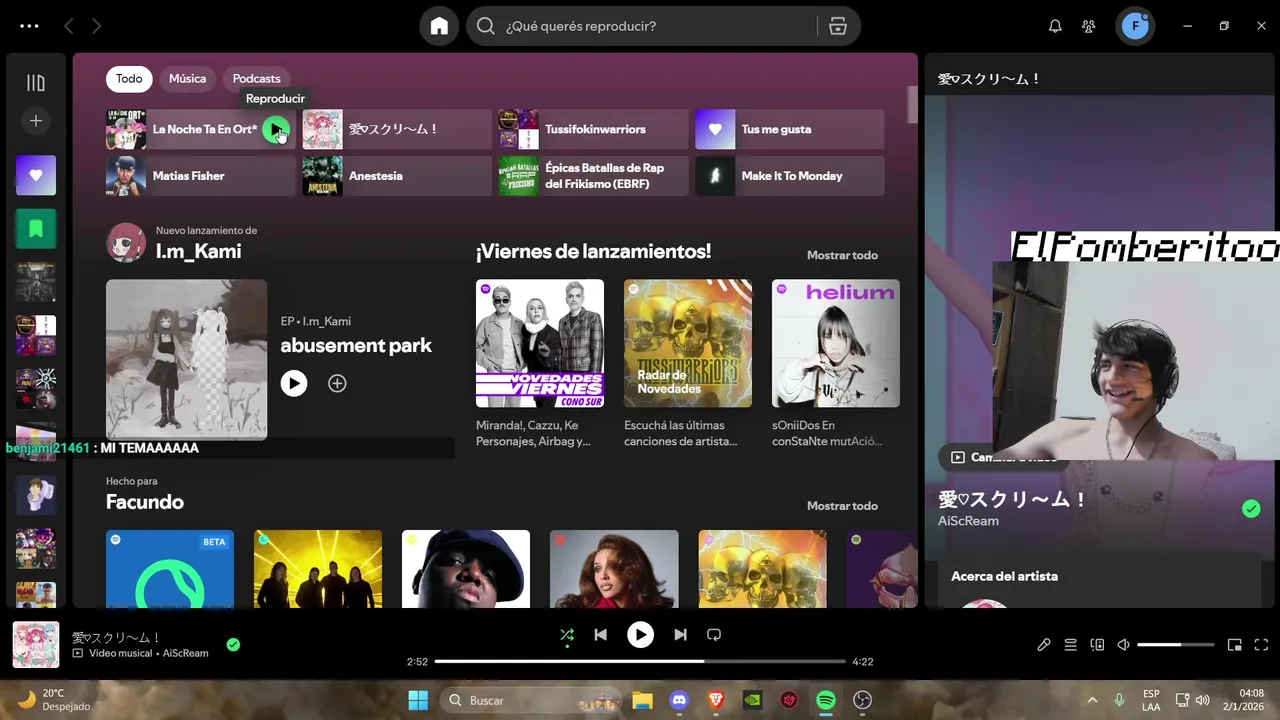
Task: Open the three-dot app menu
Action: [x=29, y=26]
